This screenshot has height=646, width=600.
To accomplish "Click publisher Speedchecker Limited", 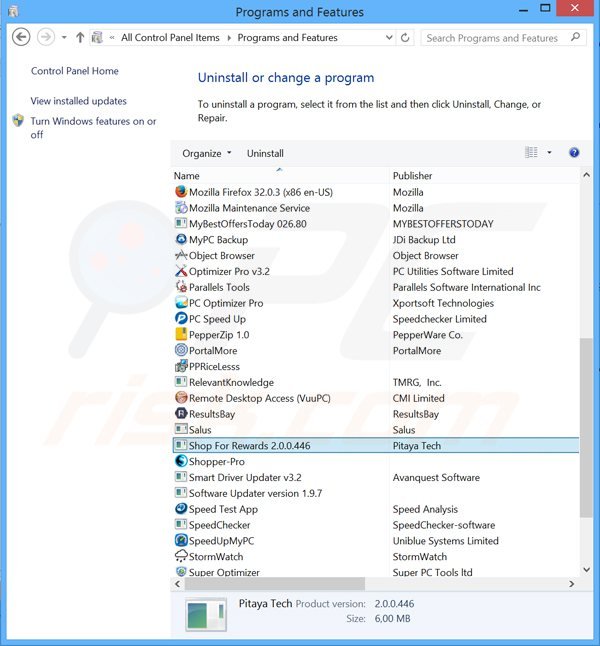I will (x=439, y=319).
